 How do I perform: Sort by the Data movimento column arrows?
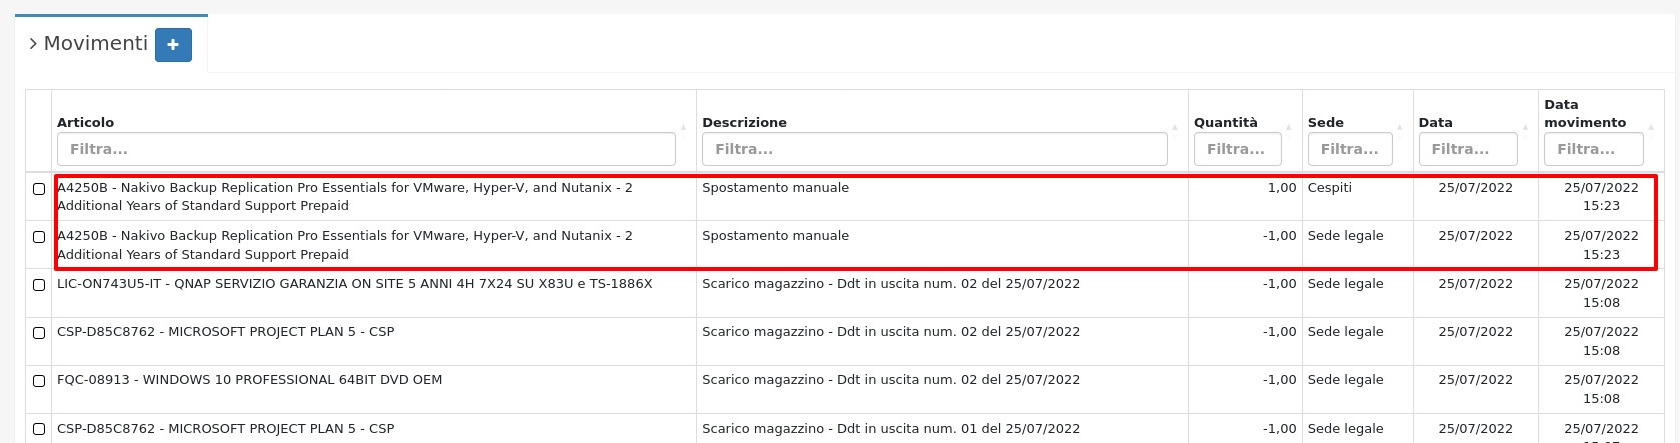(1652, 127)
